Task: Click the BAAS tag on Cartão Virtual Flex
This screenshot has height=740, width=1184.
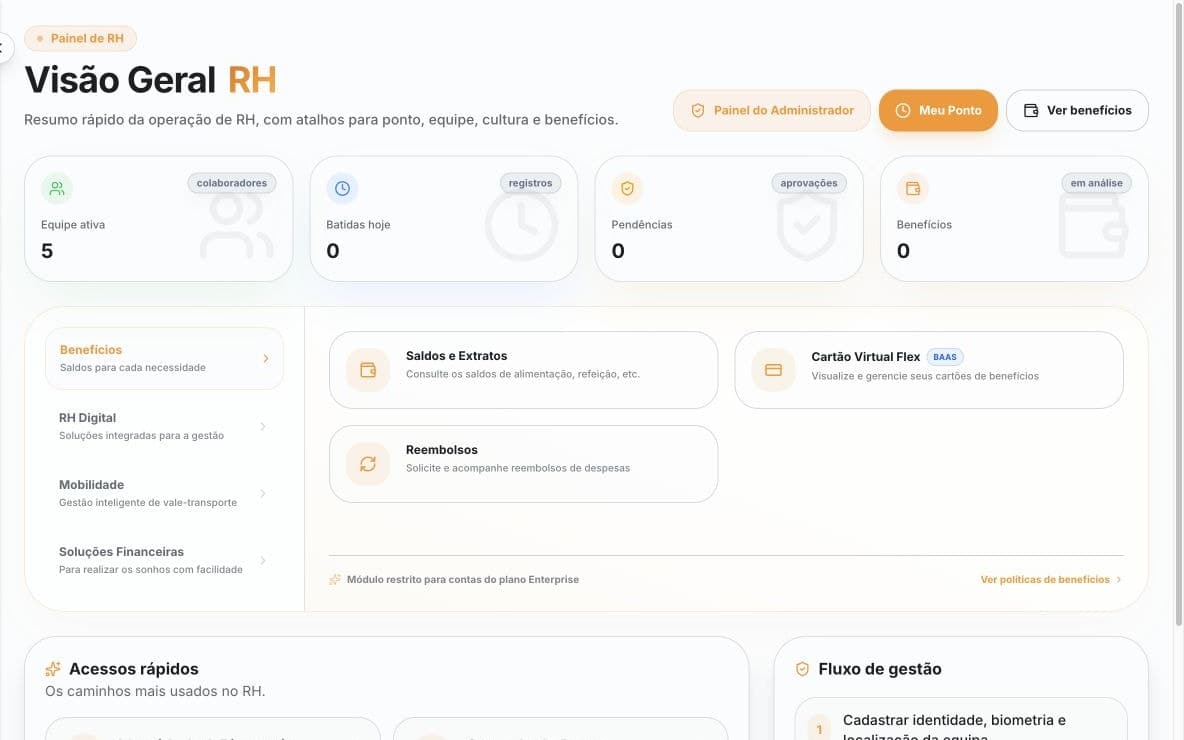Action: 945,357
